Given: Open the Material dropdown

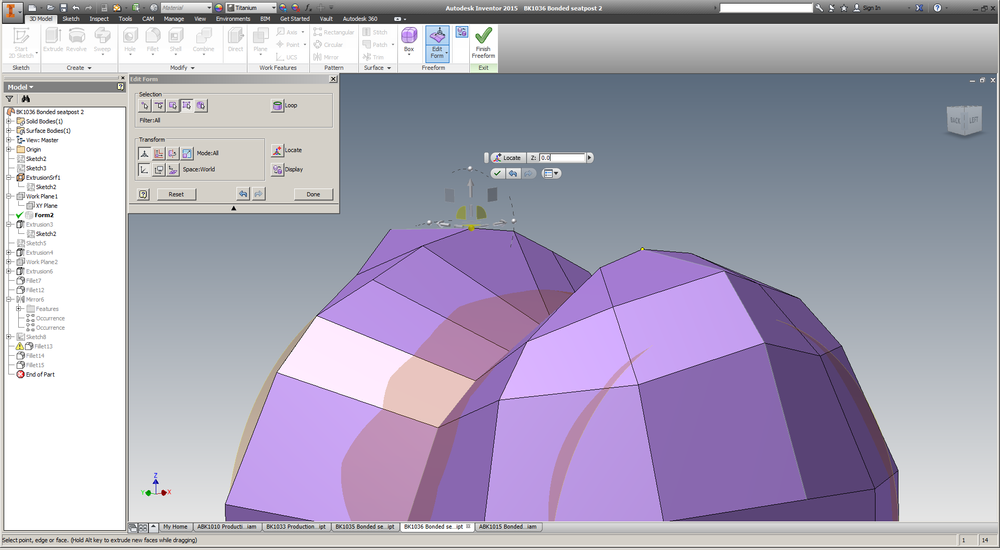Looking at the screenshot, I should pyautogui.click(x=186, y=8).
